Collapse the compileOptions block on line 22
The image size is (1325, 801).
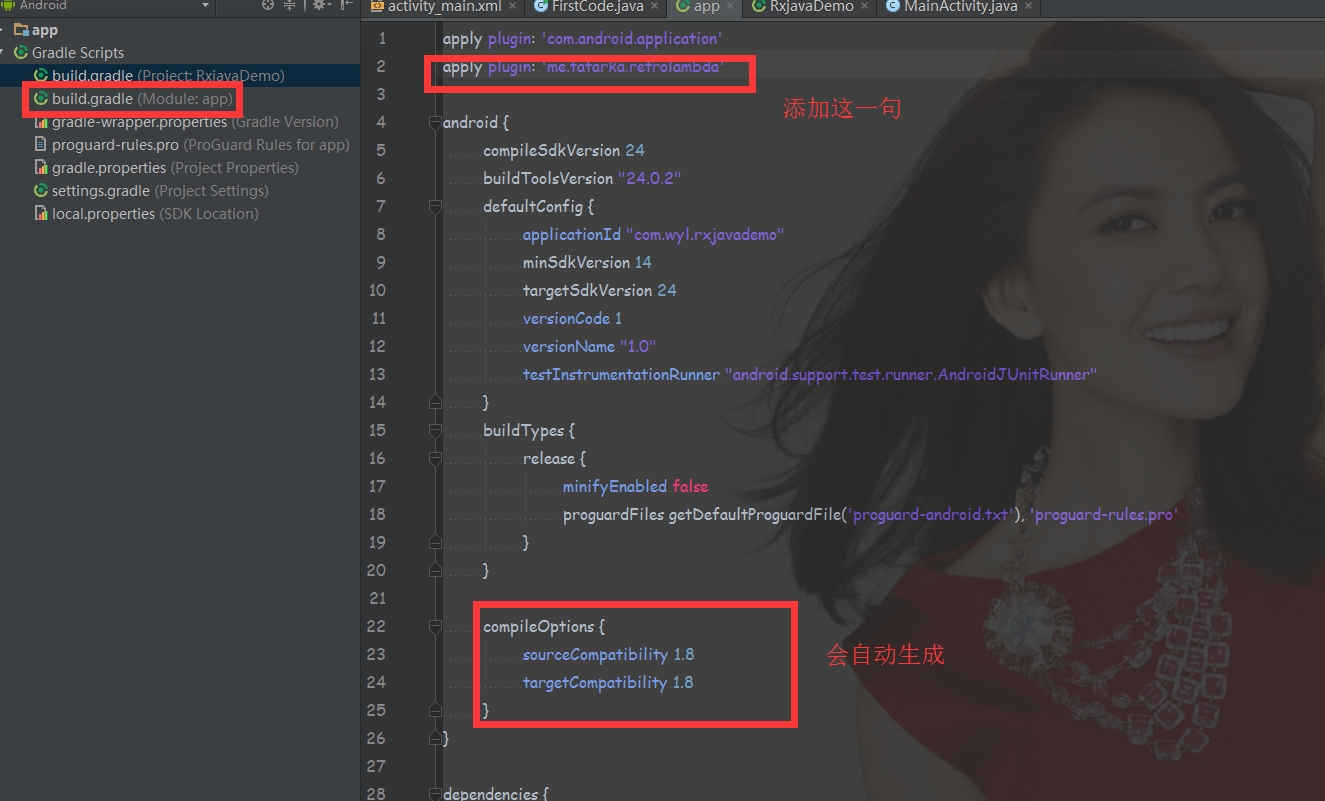pos(435,626)
